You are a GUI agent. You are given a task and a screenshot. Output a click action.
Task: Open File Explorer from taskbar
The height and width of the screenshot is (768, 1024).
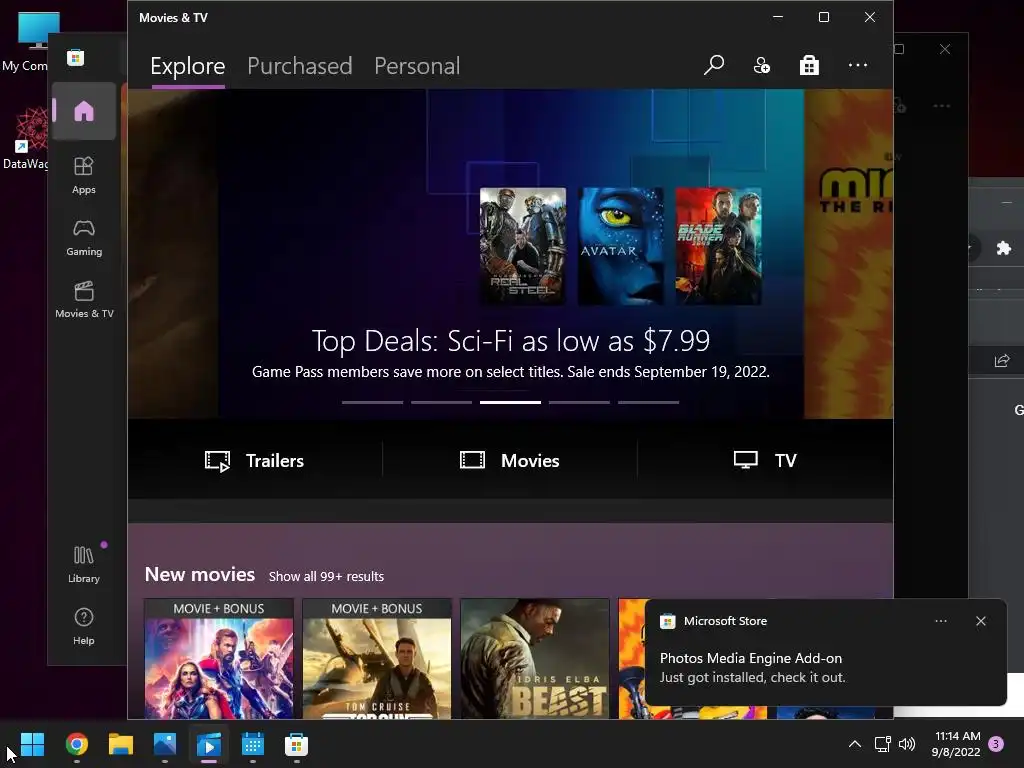pyautogui.click(x=121, y=744)
